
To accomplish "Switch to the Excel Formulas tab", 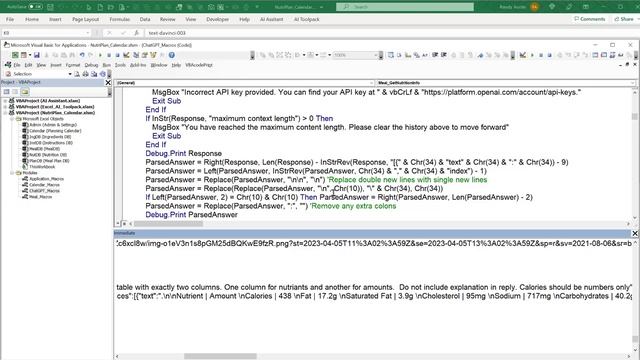I will click(120, 19).
